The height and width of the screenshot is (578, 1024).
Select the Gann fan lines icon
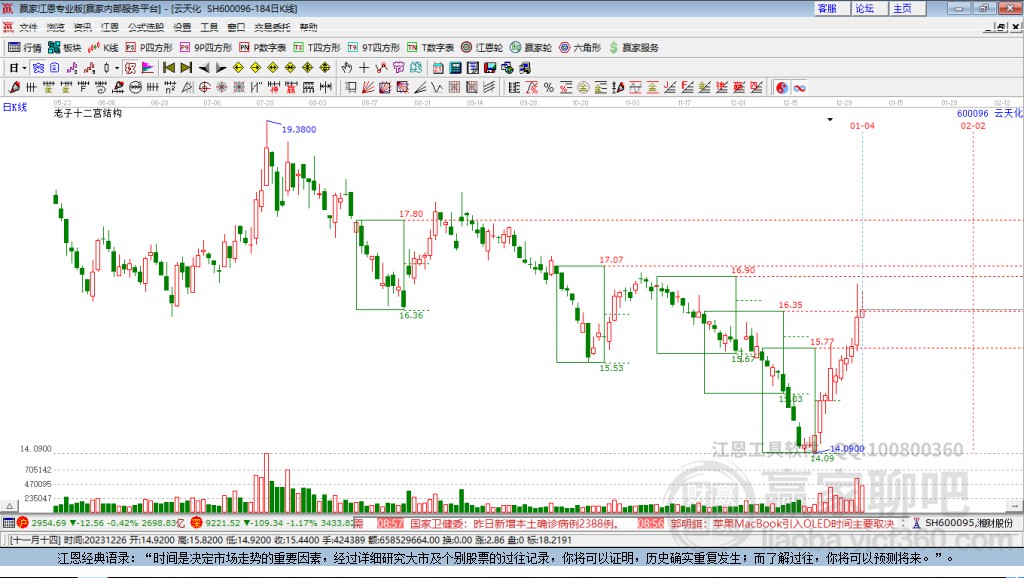(368, 88)
